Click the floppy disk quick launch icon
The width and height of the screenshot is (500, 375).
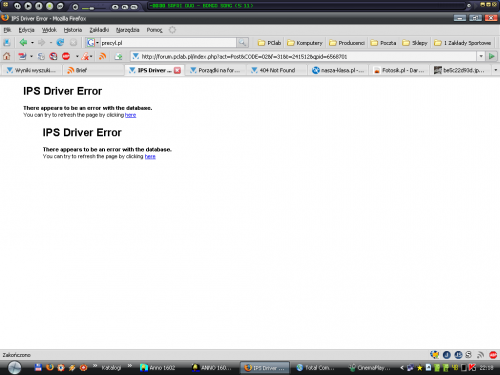(x=38, y=367)
